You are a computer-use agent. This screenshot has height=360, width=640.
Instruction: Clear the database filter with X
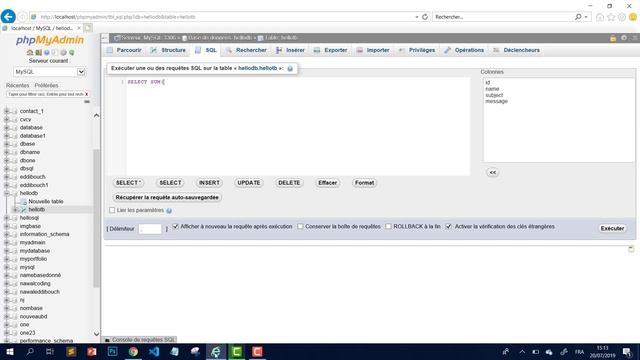click(x=87, y=94)
